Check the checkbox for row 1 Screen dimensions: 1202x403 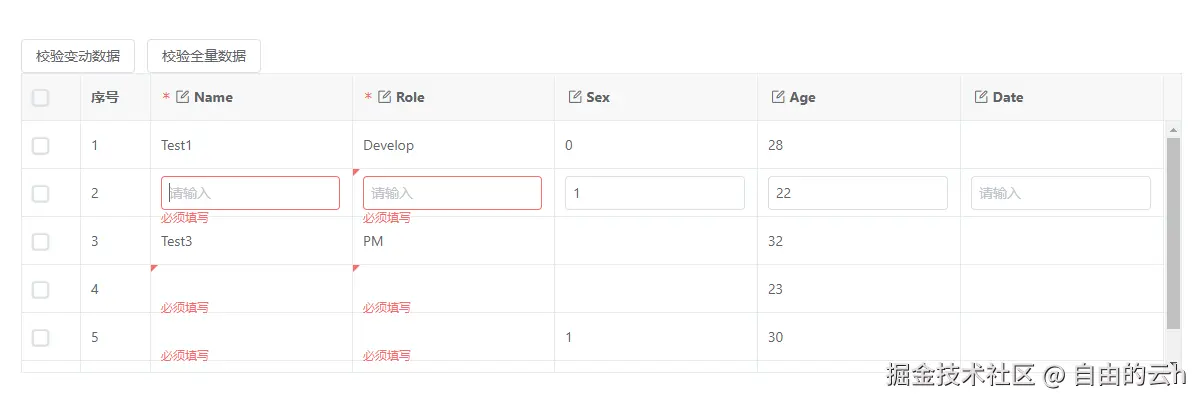point(40,146)
